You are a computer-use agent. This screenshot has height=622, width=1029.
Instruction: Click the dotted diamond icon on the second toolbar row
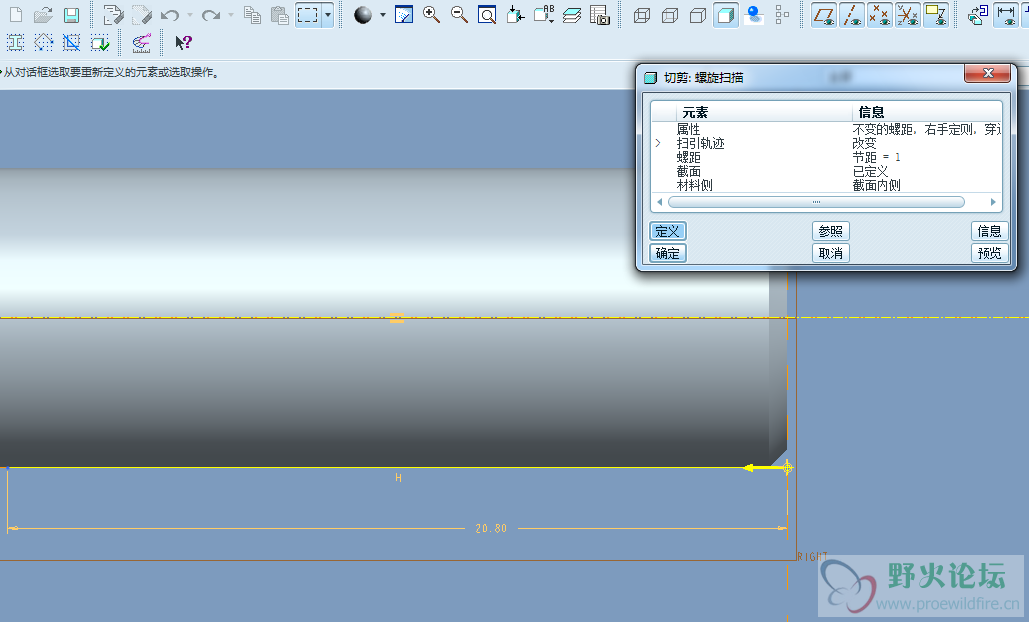tap(43, 43)
